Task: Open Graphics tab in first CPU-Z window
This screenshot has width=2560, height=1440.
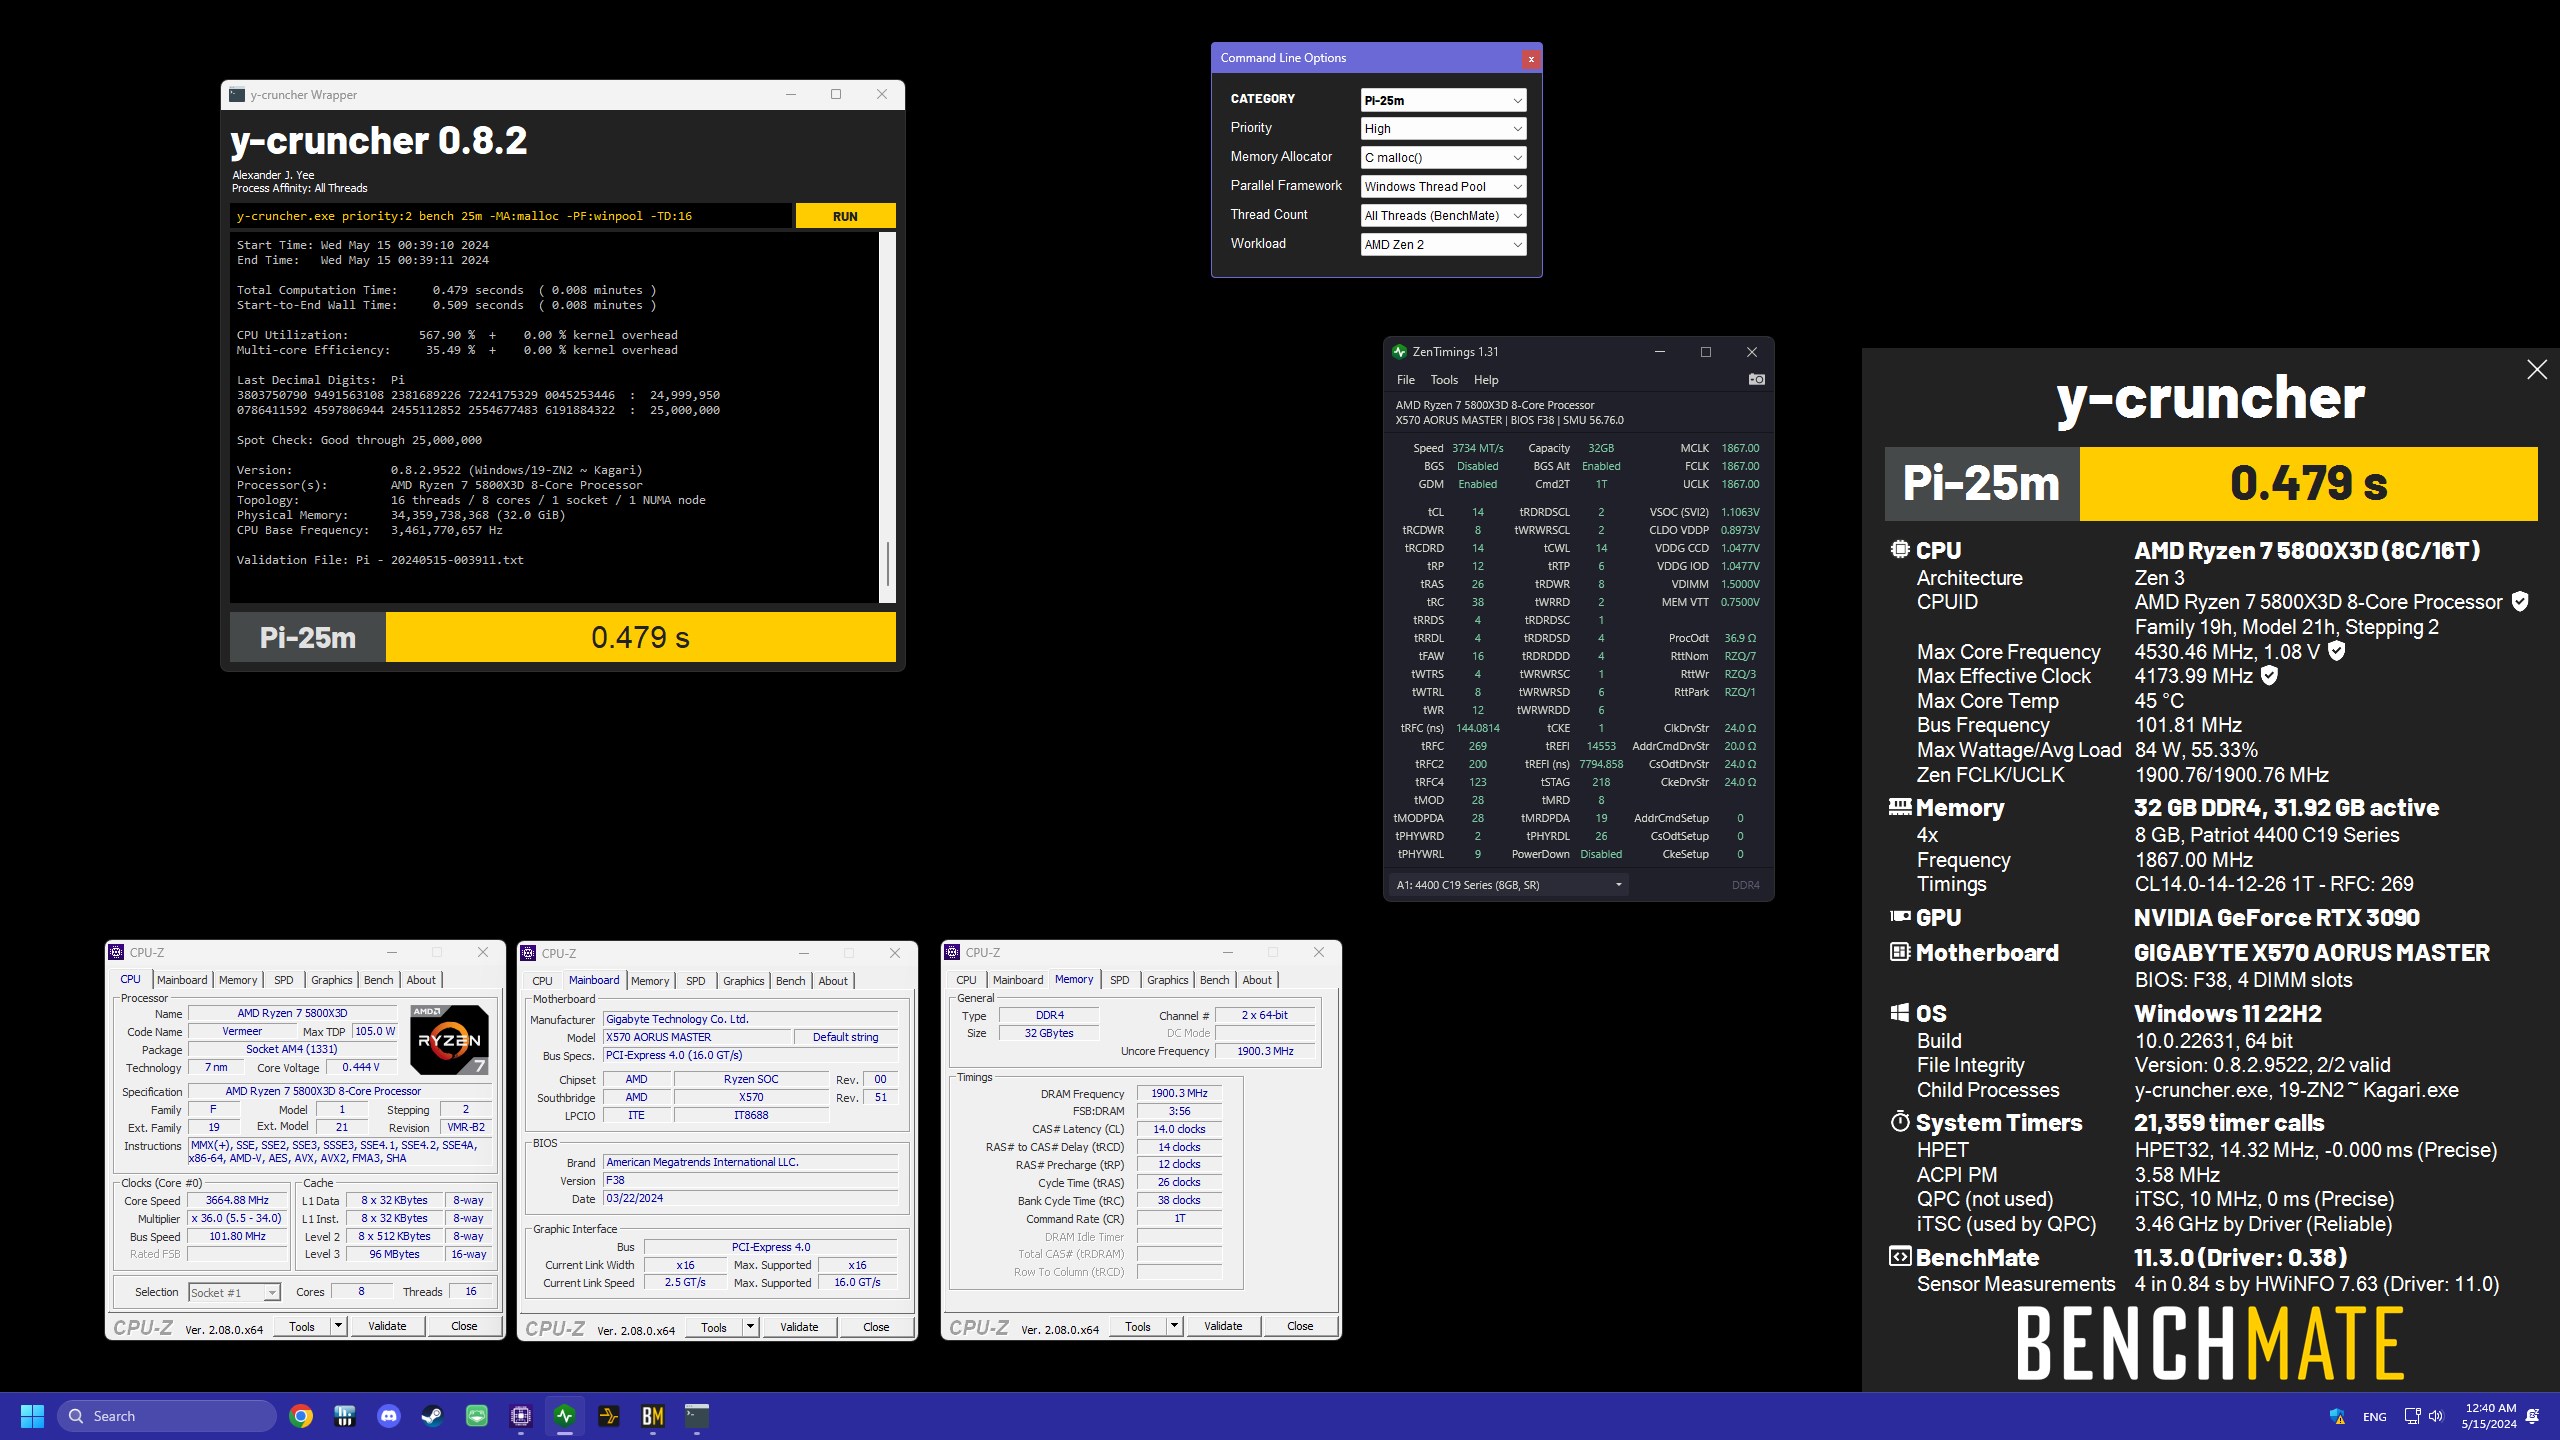Action: 331,980
